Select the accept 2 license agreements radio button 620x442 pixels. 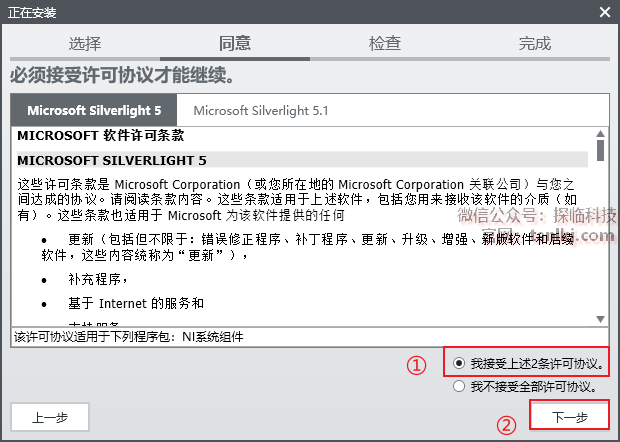click(x=459, y=363)
